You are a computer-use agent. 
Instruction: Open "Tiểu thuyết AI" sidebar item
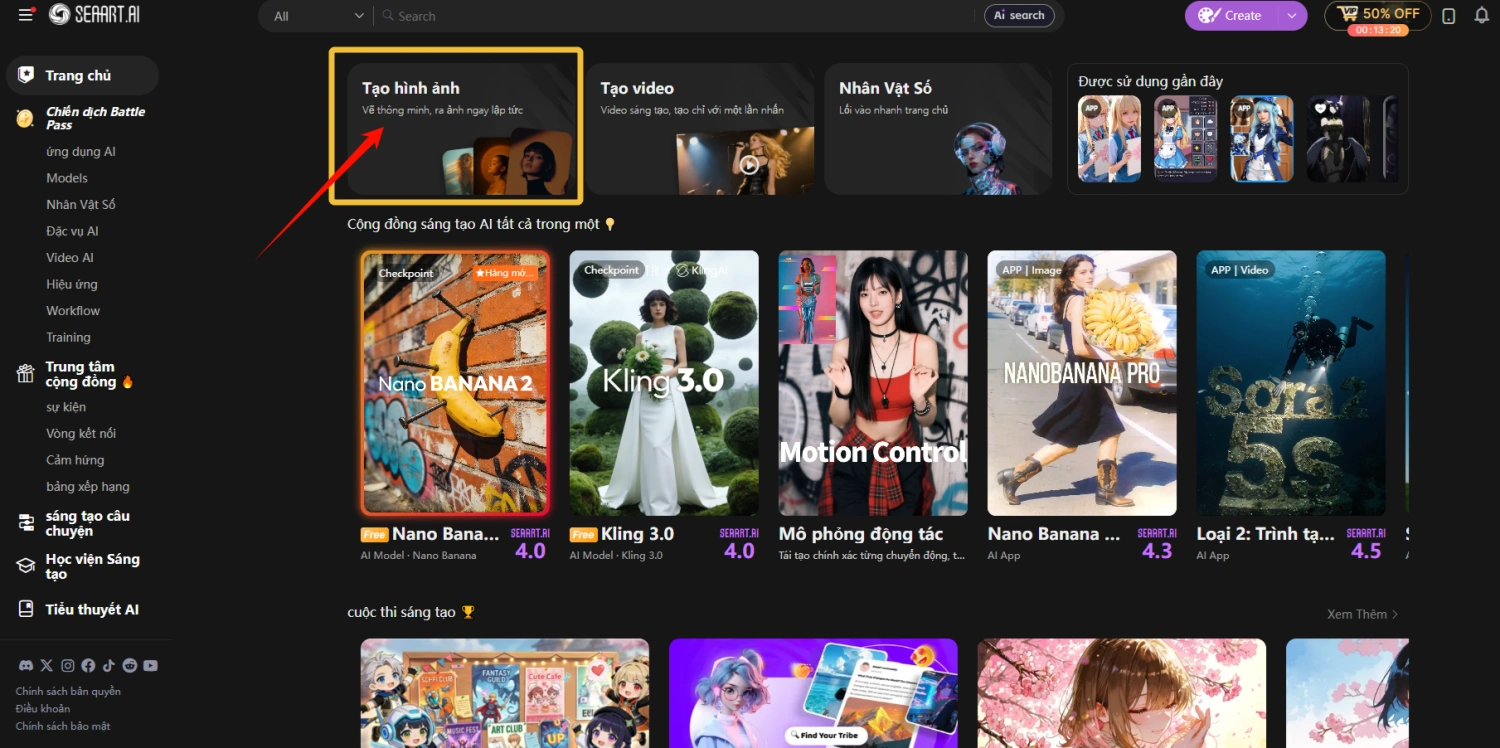(91, 610)
